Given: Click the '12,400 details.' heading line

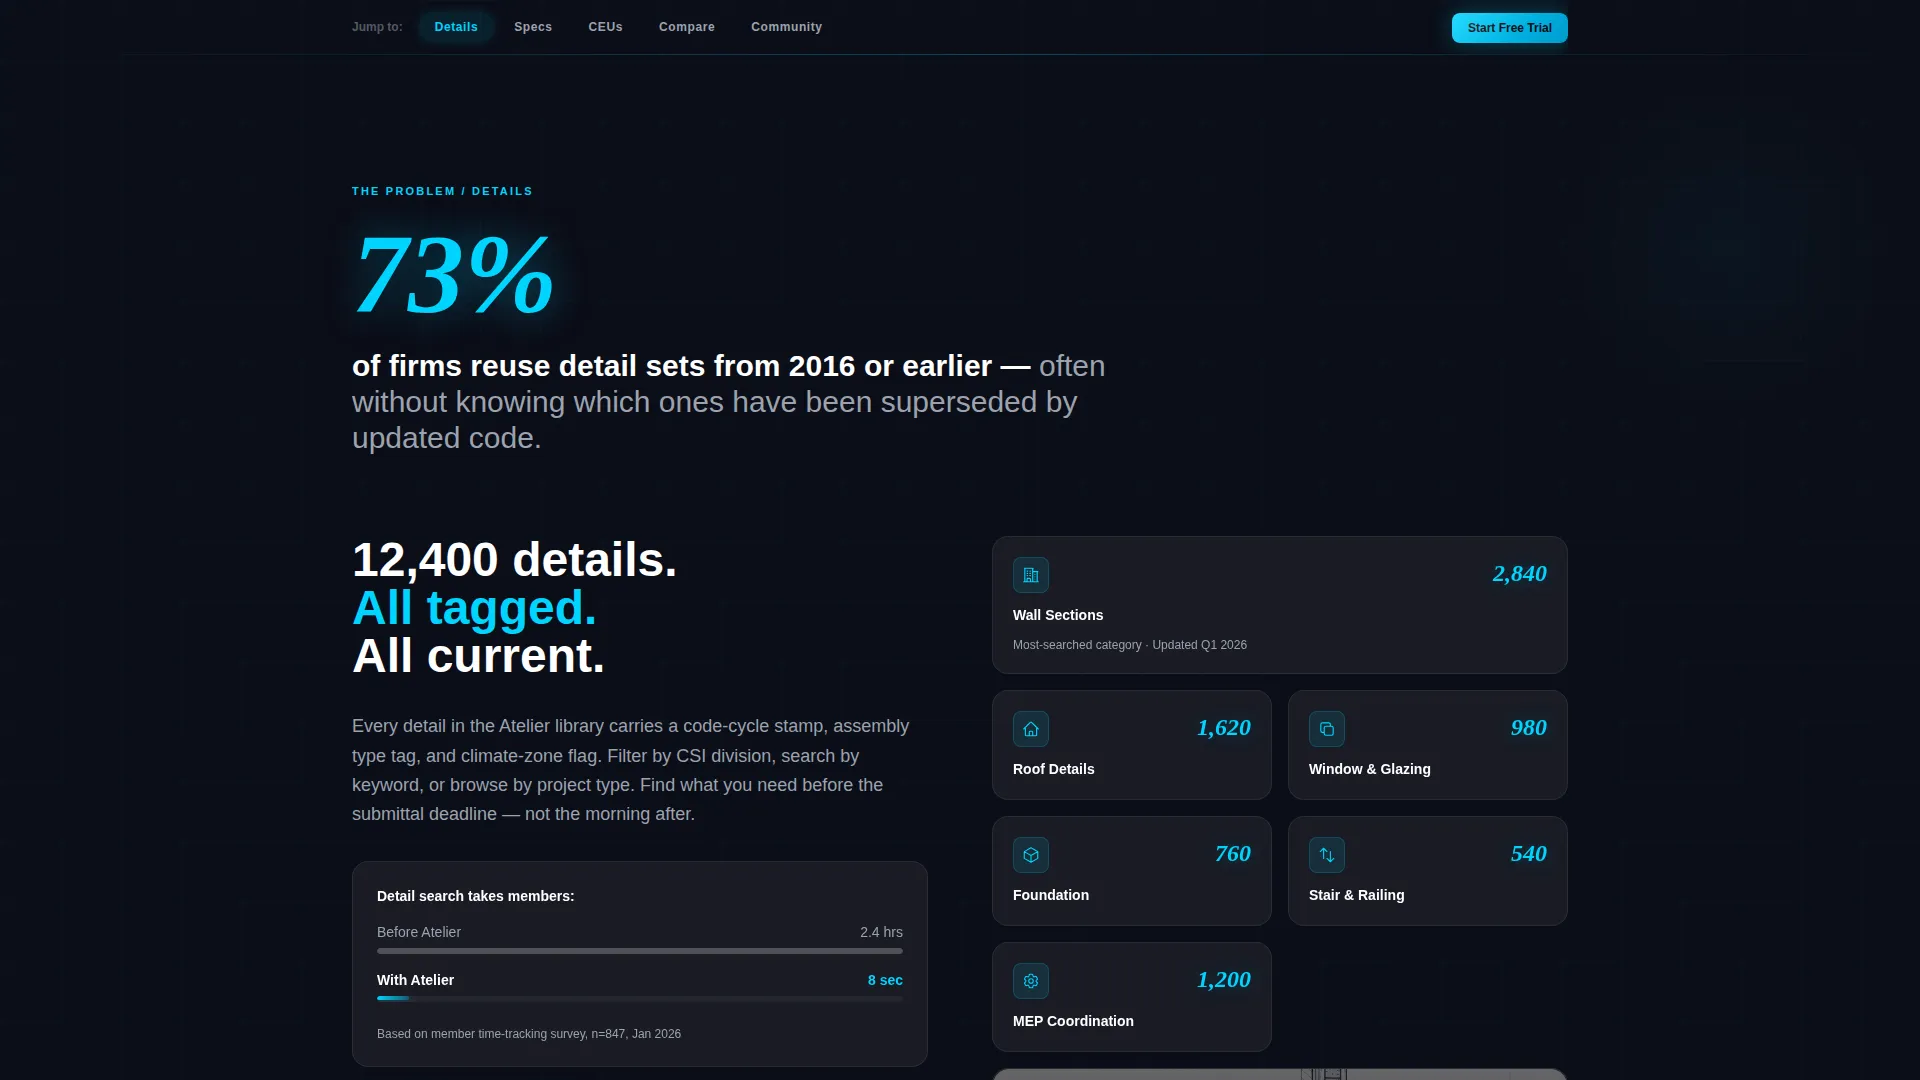Looking at the screenshot, I should 514,560.
